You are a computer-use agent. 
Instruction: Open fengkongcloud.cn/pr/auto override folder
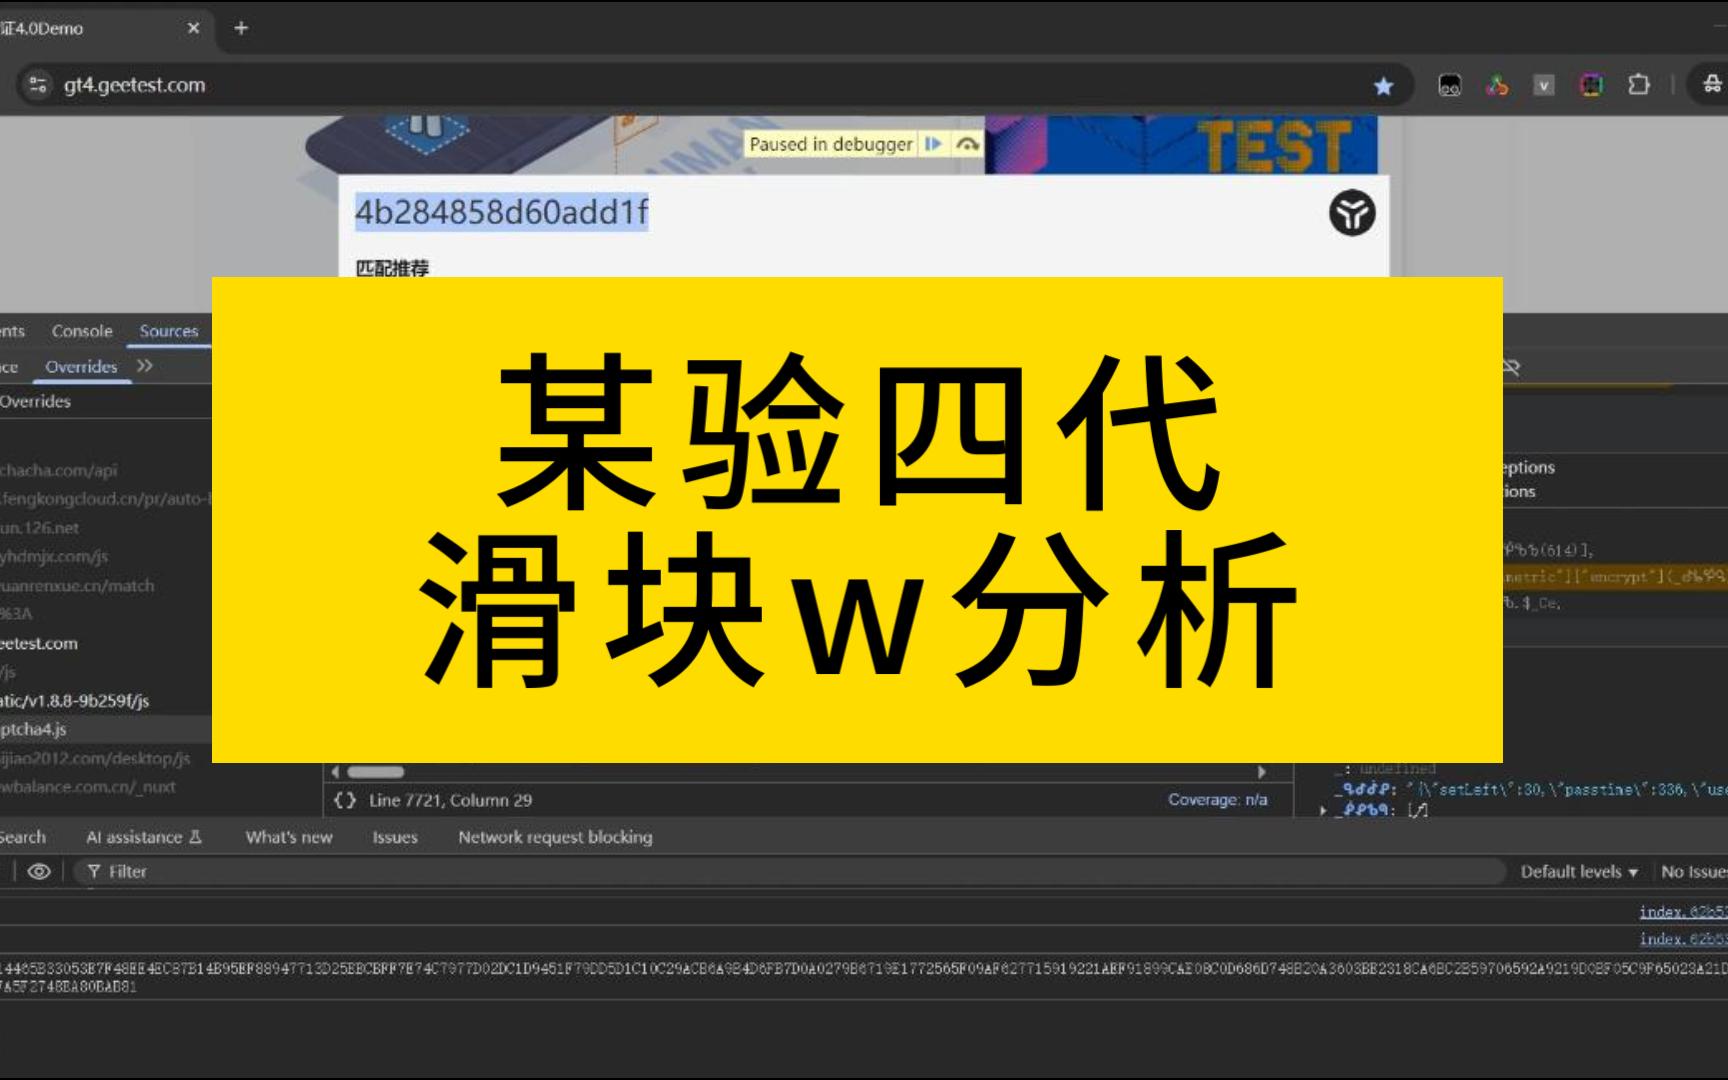[x=106, y=498]
